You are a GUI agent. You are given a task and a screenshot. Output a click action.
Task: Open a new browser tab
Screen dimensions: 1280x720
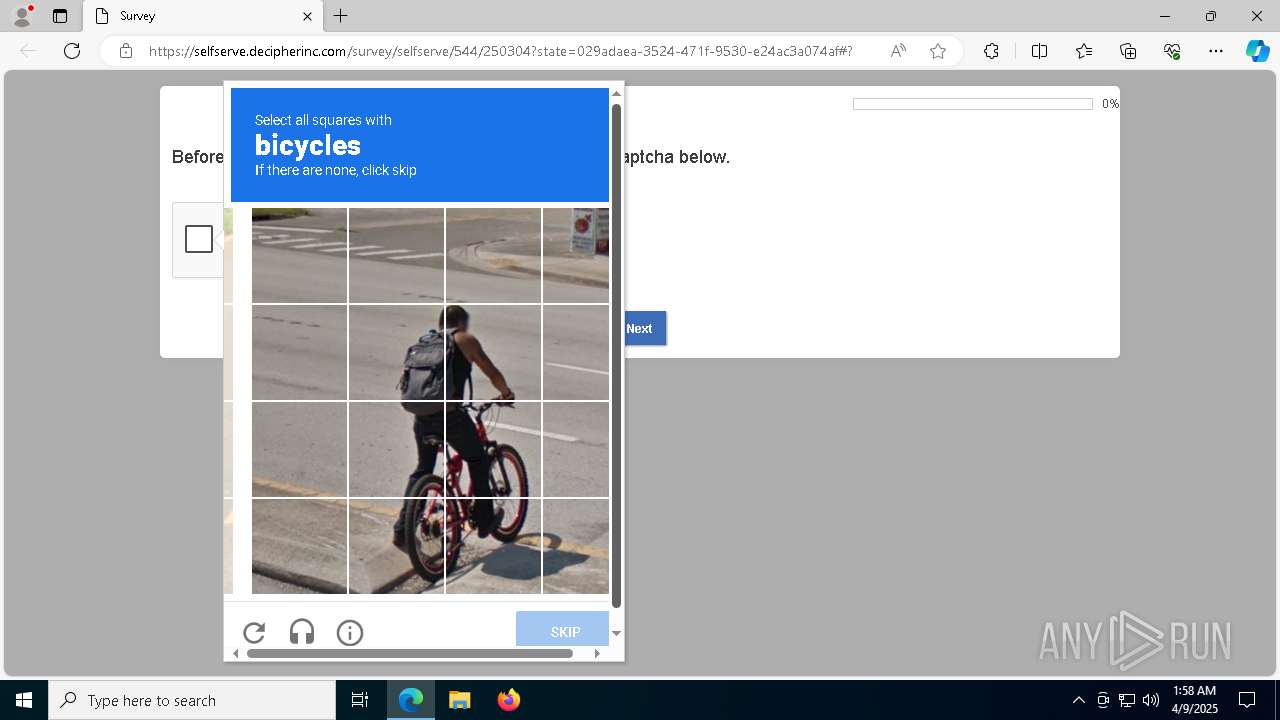pos(341,16)
